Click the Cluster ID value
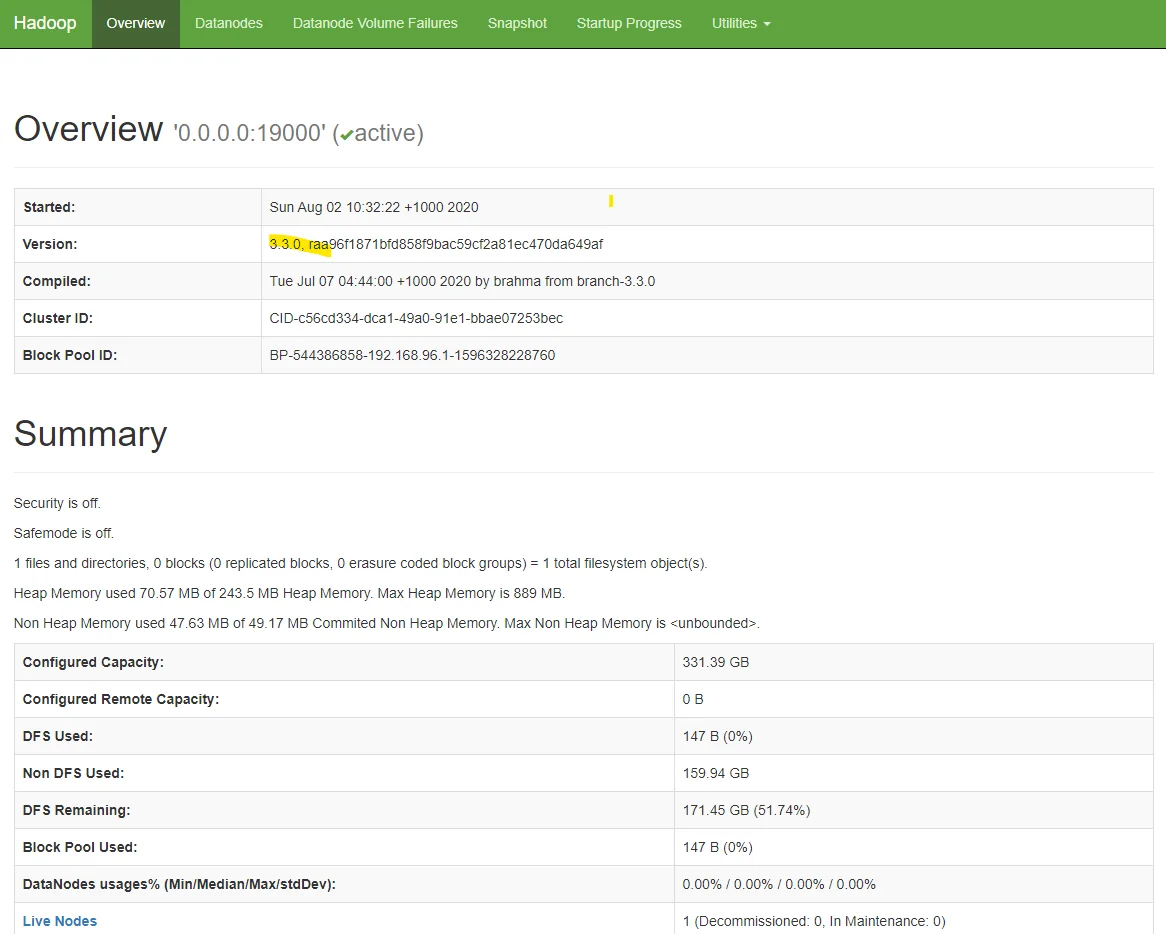 (x=416, y=318)
